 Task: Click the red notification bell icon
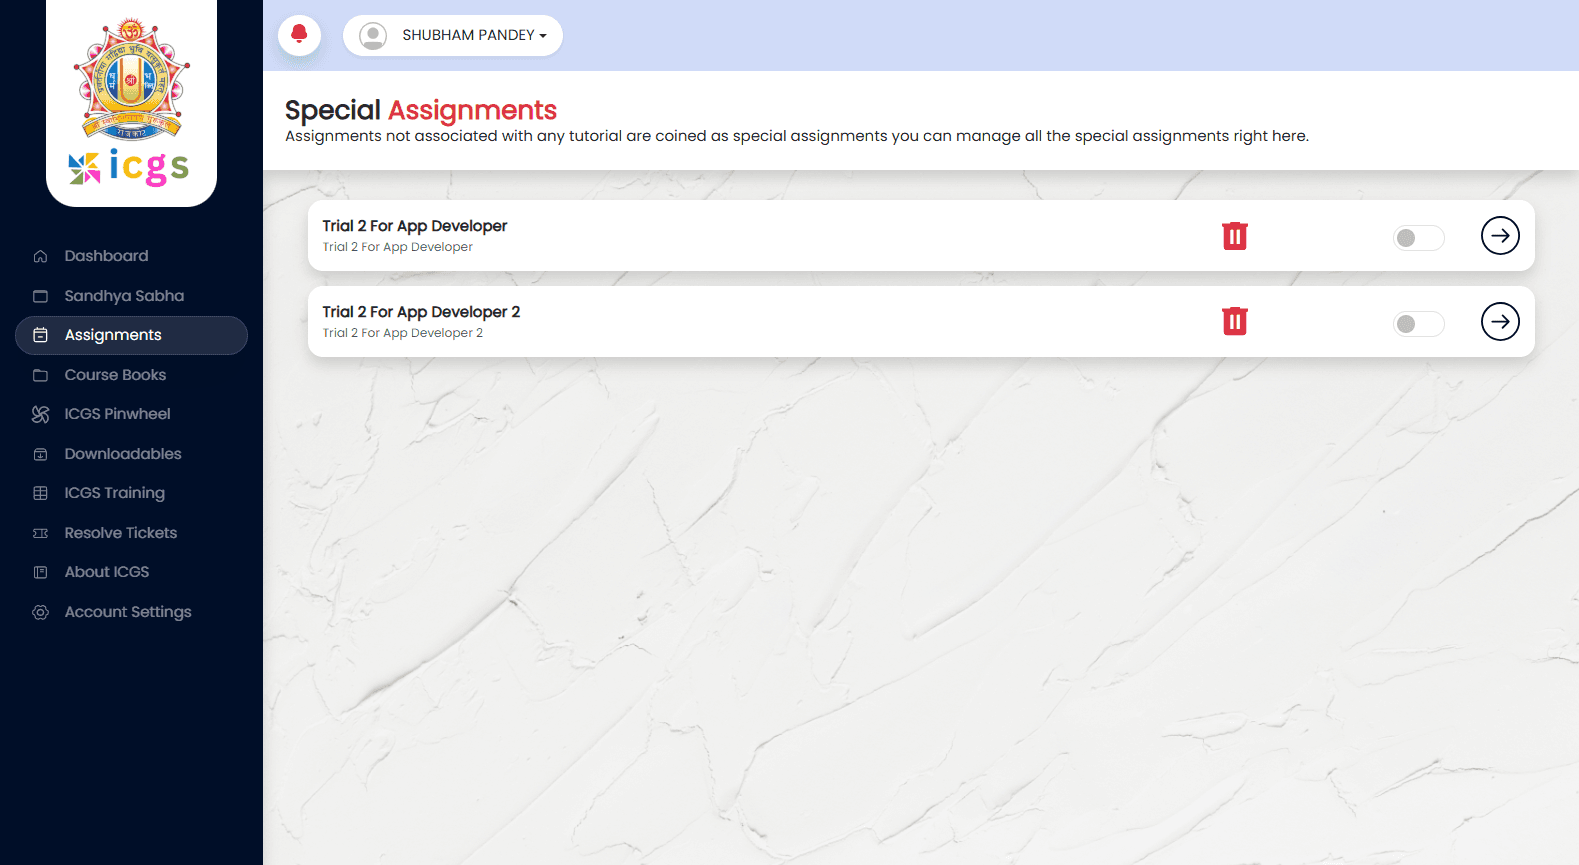[299, 35]
